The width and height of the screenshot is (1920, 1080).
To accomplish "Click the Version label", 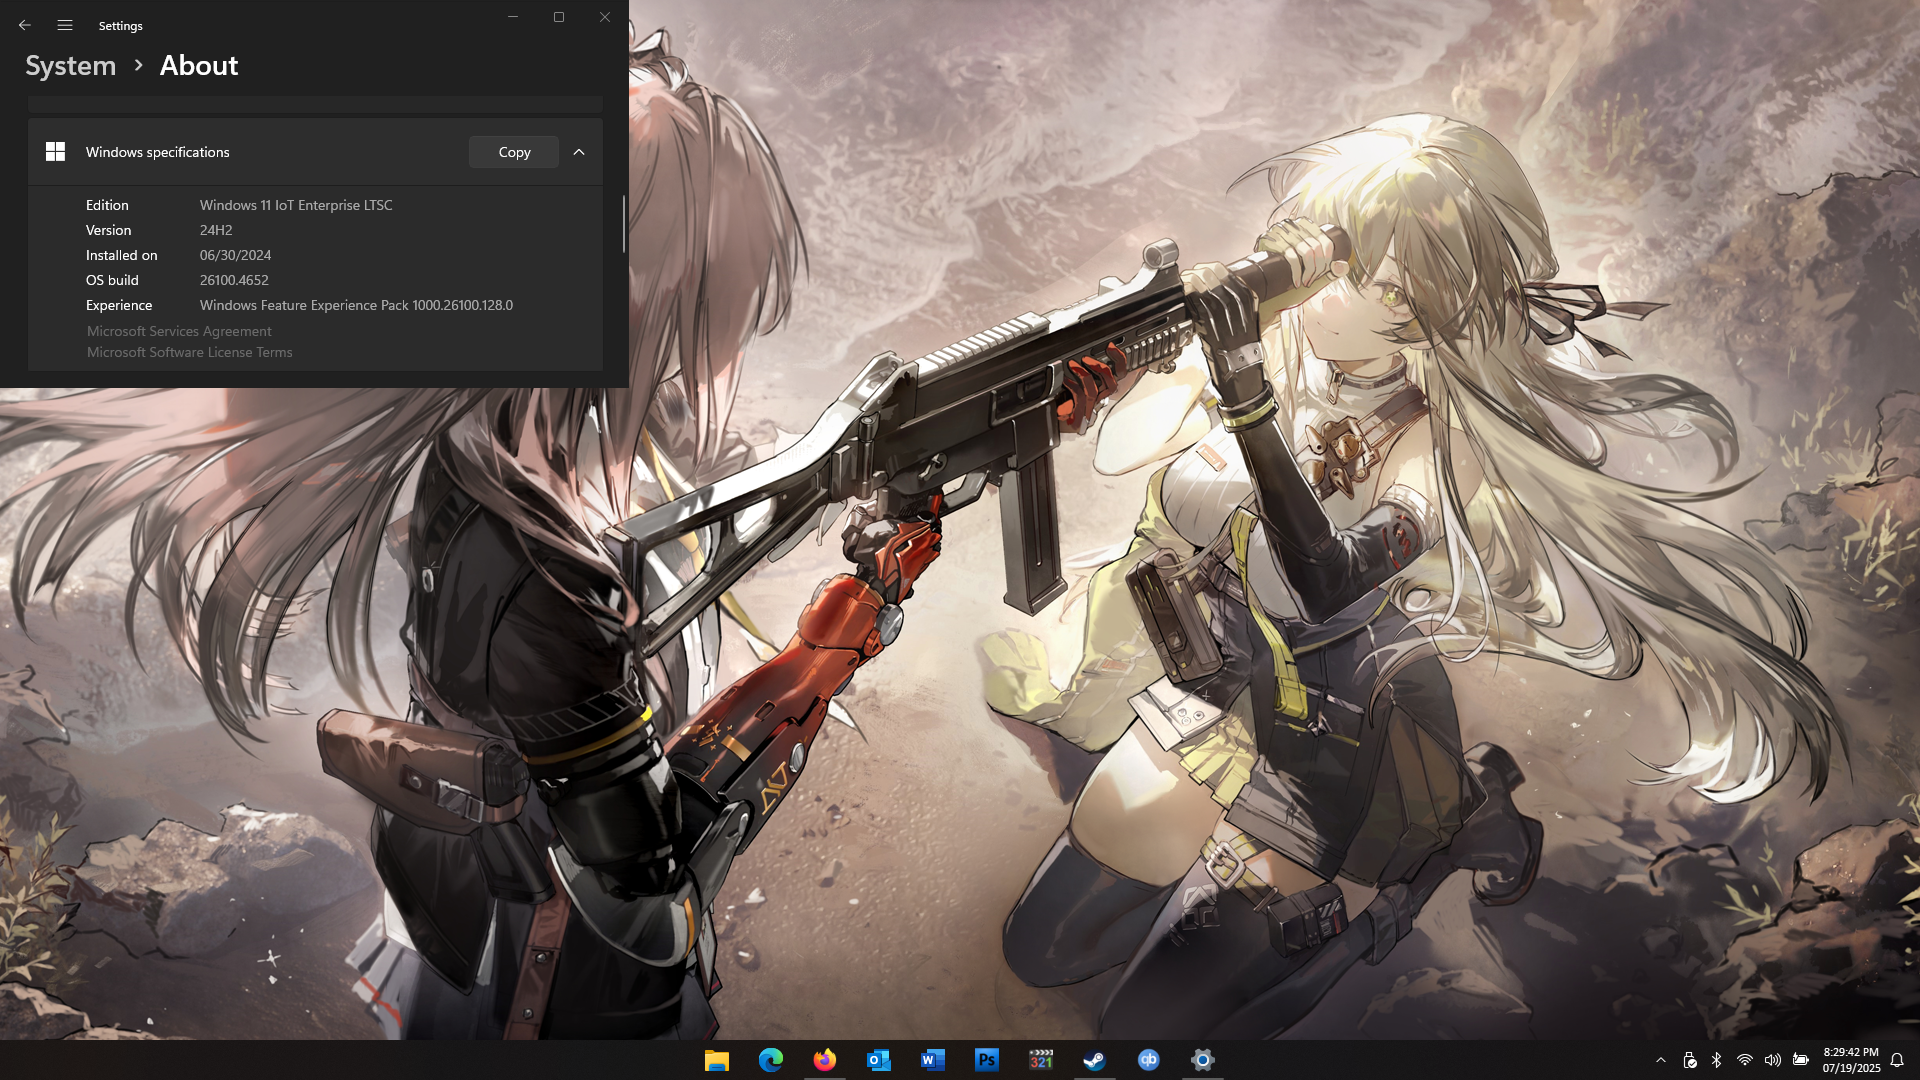I will tap(108, 230).
